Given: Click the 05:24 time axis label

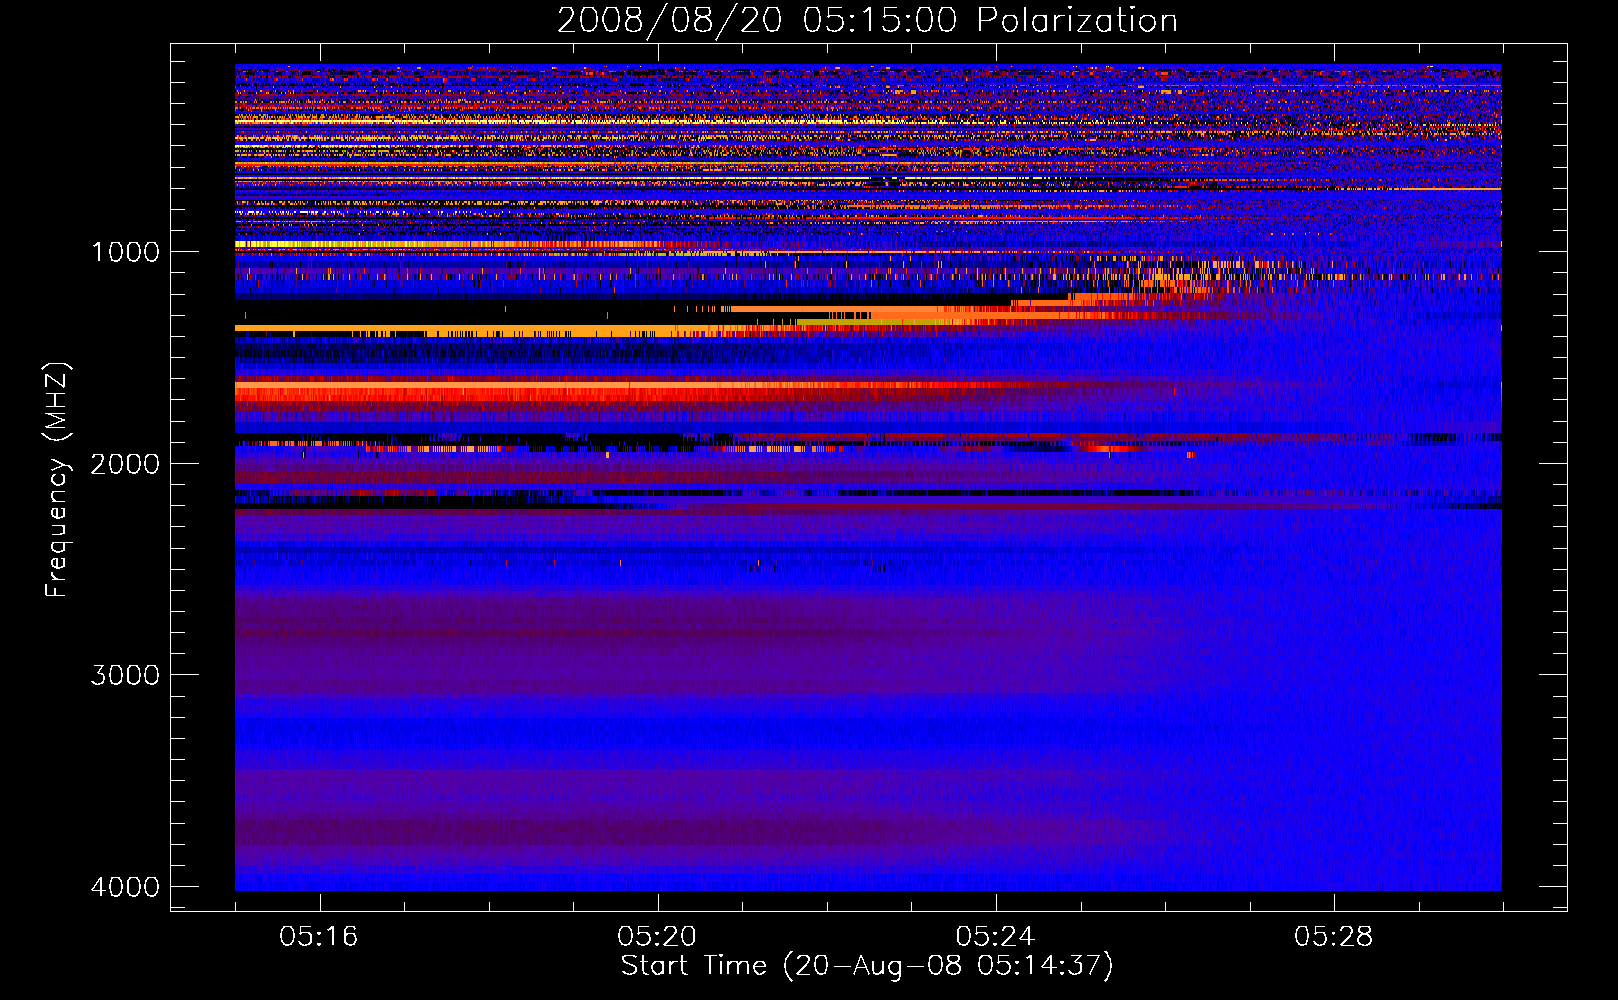Looking at the screenshot, I should tap(996, 936).
